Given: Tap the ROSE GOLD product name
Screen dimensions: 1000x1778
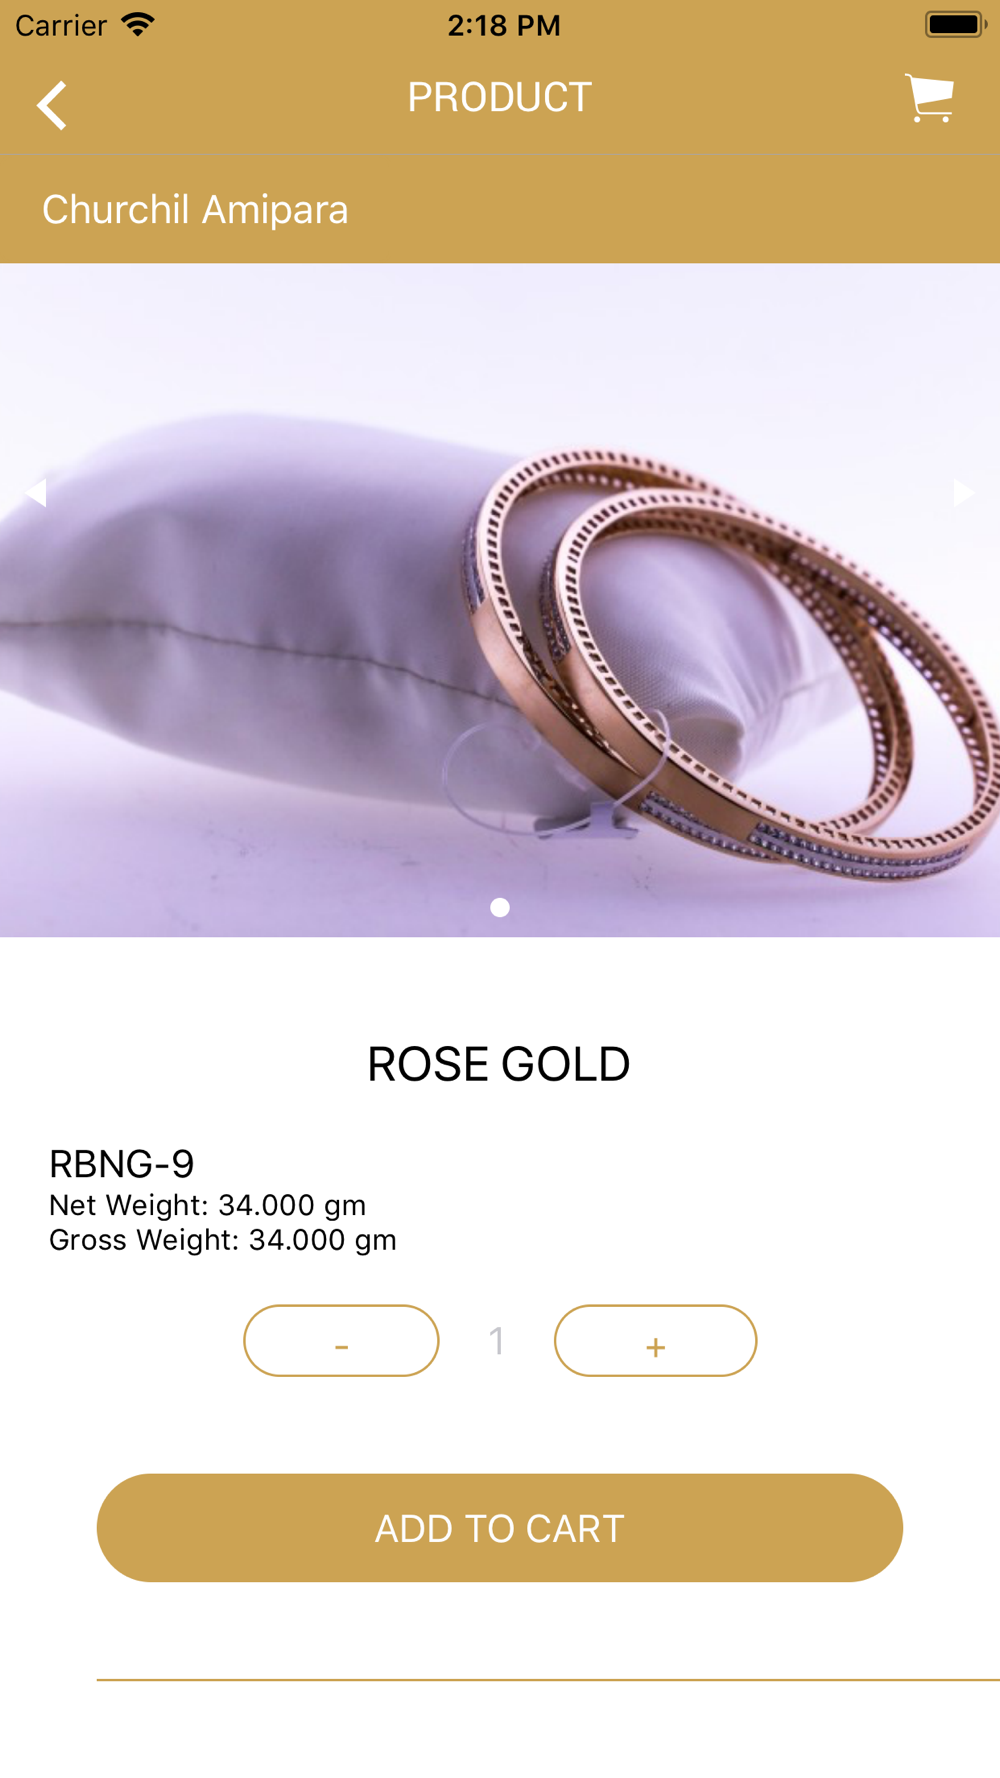Looking at the screenshot, I should (499, 1064).
